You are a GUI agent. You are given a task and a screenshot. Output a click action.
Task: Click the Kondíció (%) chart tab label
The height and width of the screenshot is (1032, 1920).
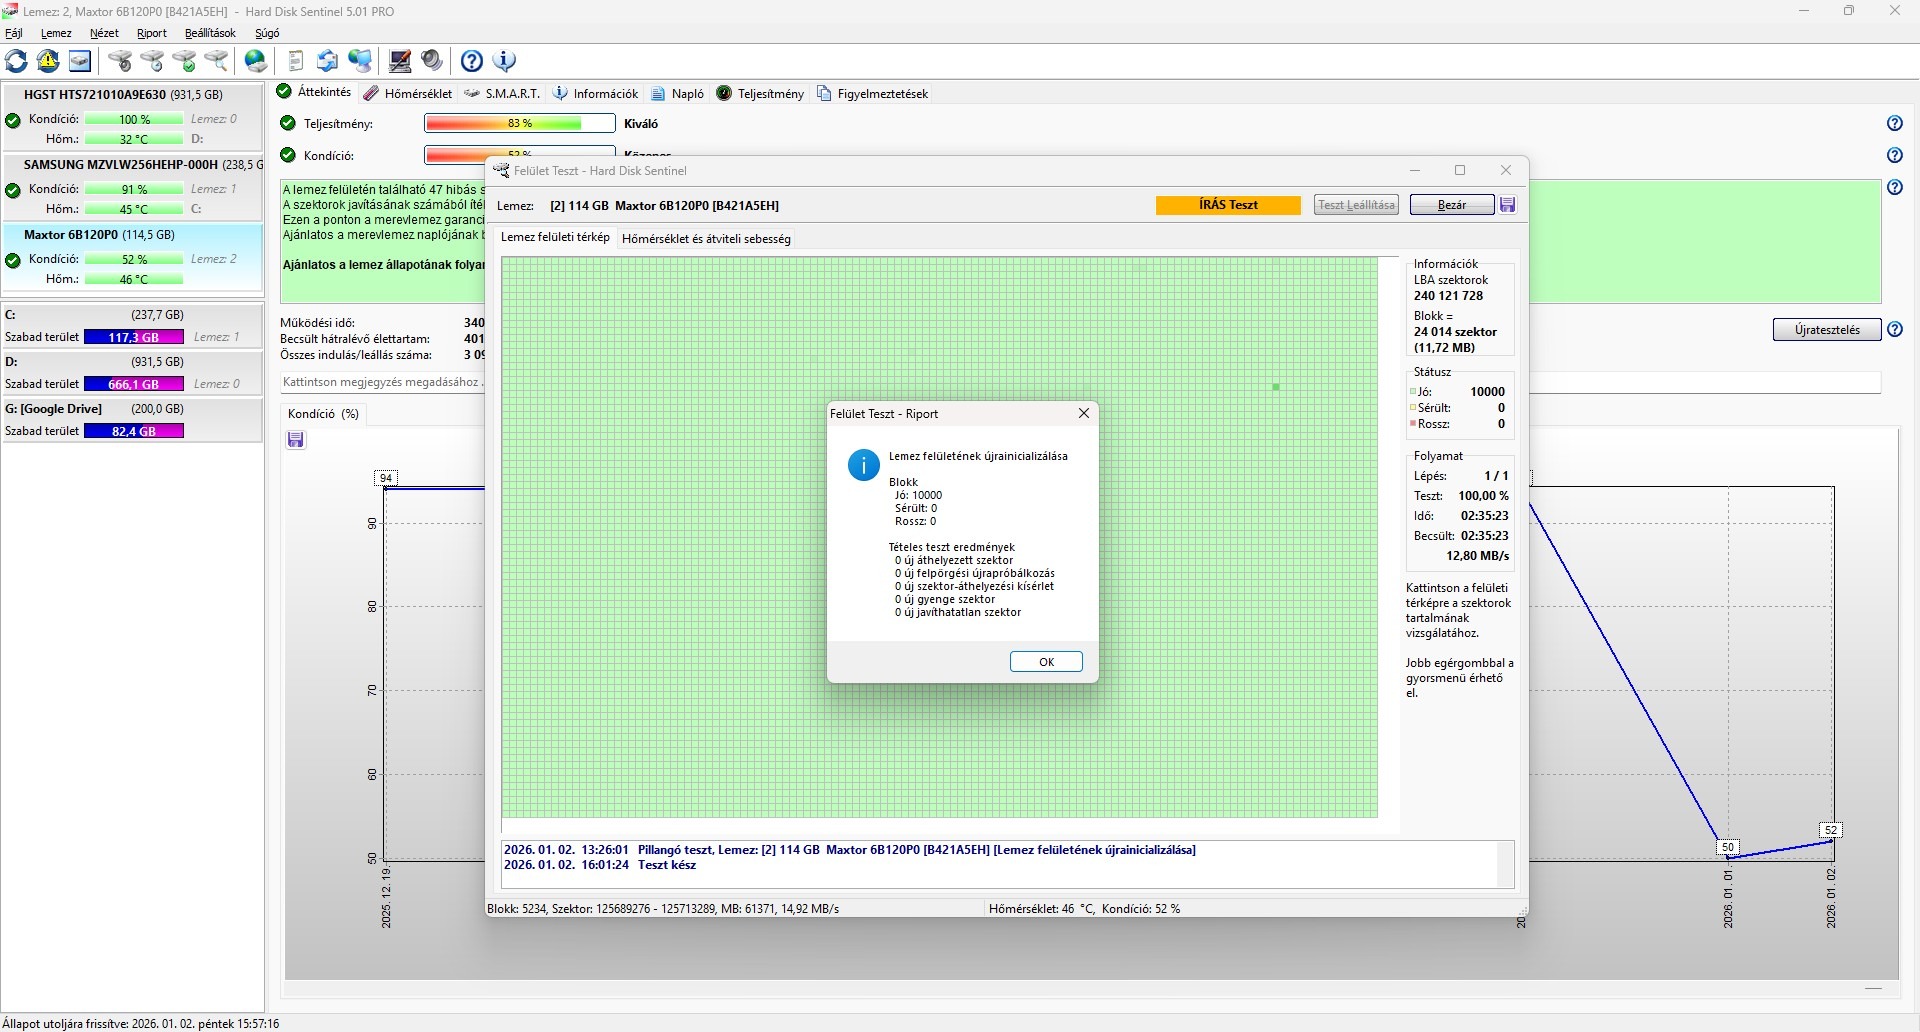coord(323,414)
